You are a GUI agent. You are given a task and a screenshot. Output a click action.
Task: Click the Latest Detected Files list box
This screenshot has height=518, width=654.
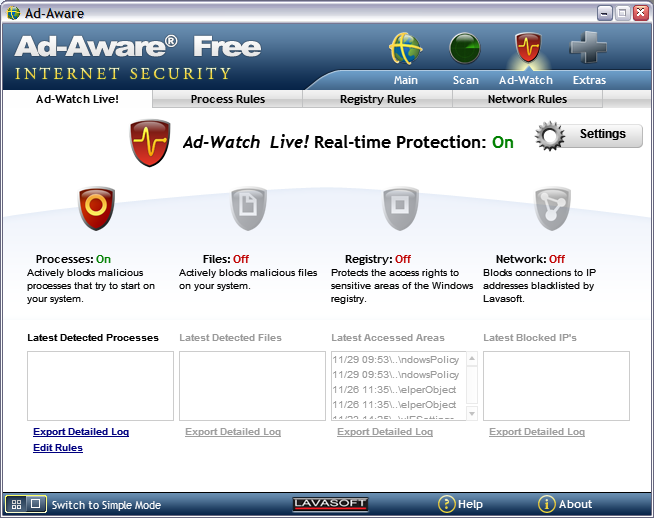pyautogui.click(x=252, y=386)
